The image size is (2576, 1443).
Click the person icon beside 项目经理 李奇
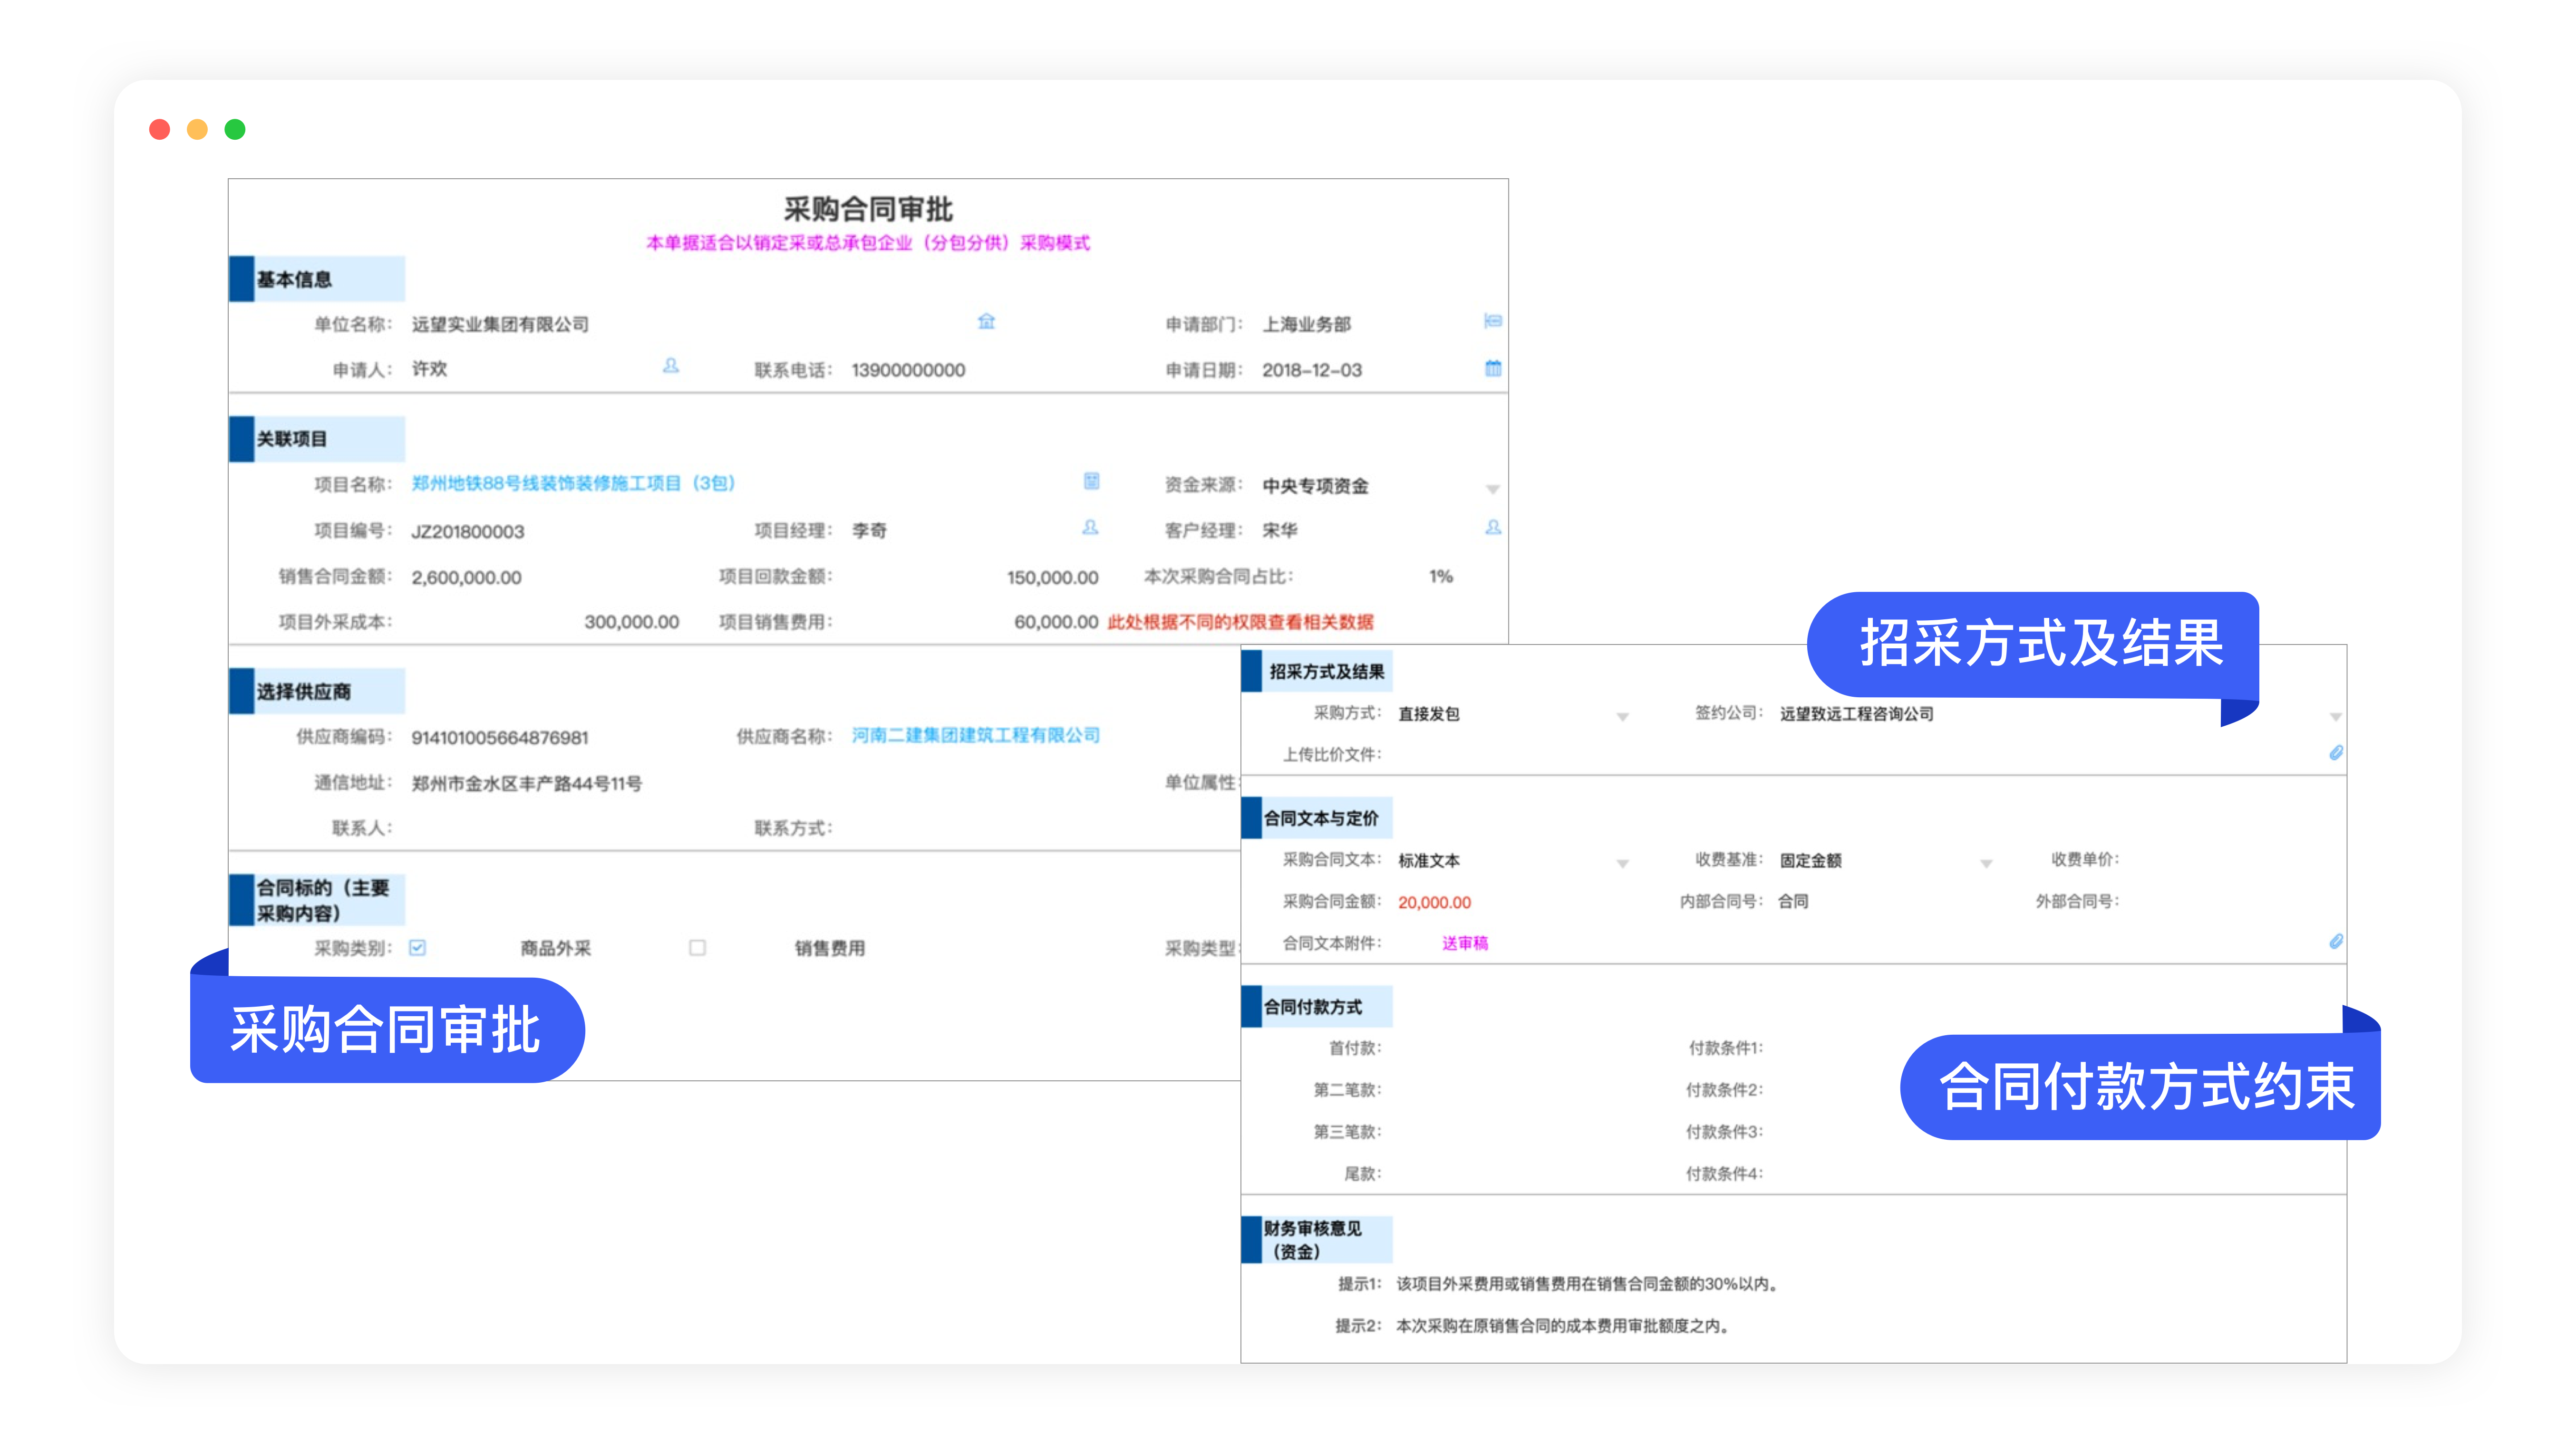(1090, 527)
